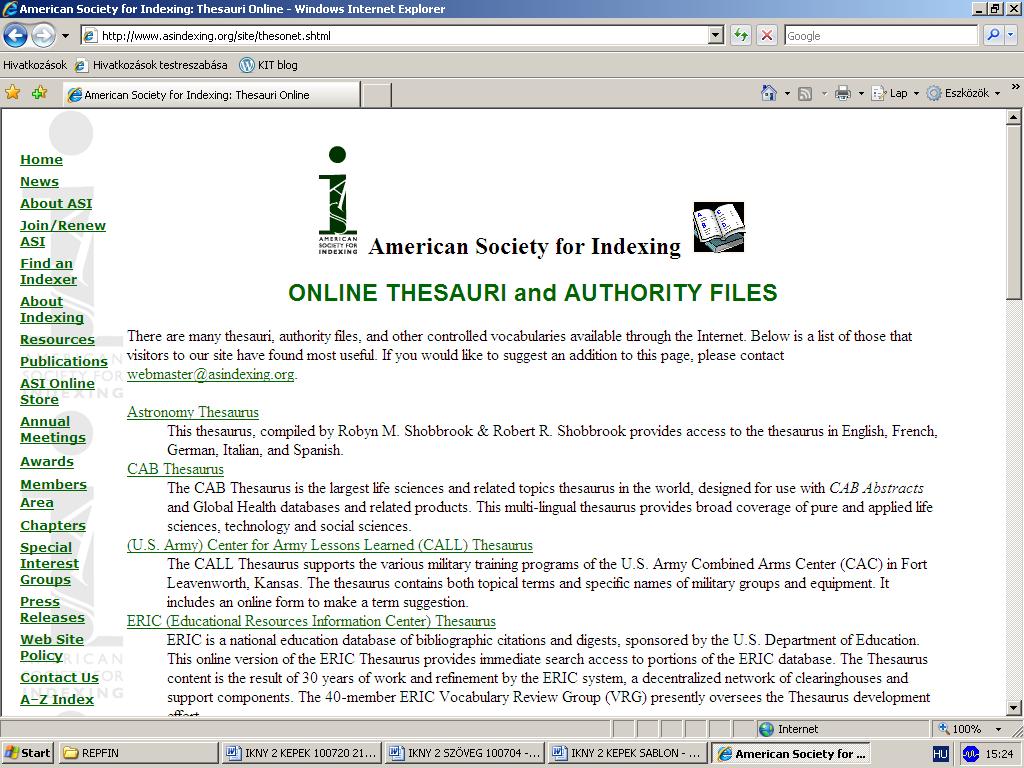This screenshot has width=1024, height=768.
Task: Click the Stop loading red X icon
Action: (767, 35)
